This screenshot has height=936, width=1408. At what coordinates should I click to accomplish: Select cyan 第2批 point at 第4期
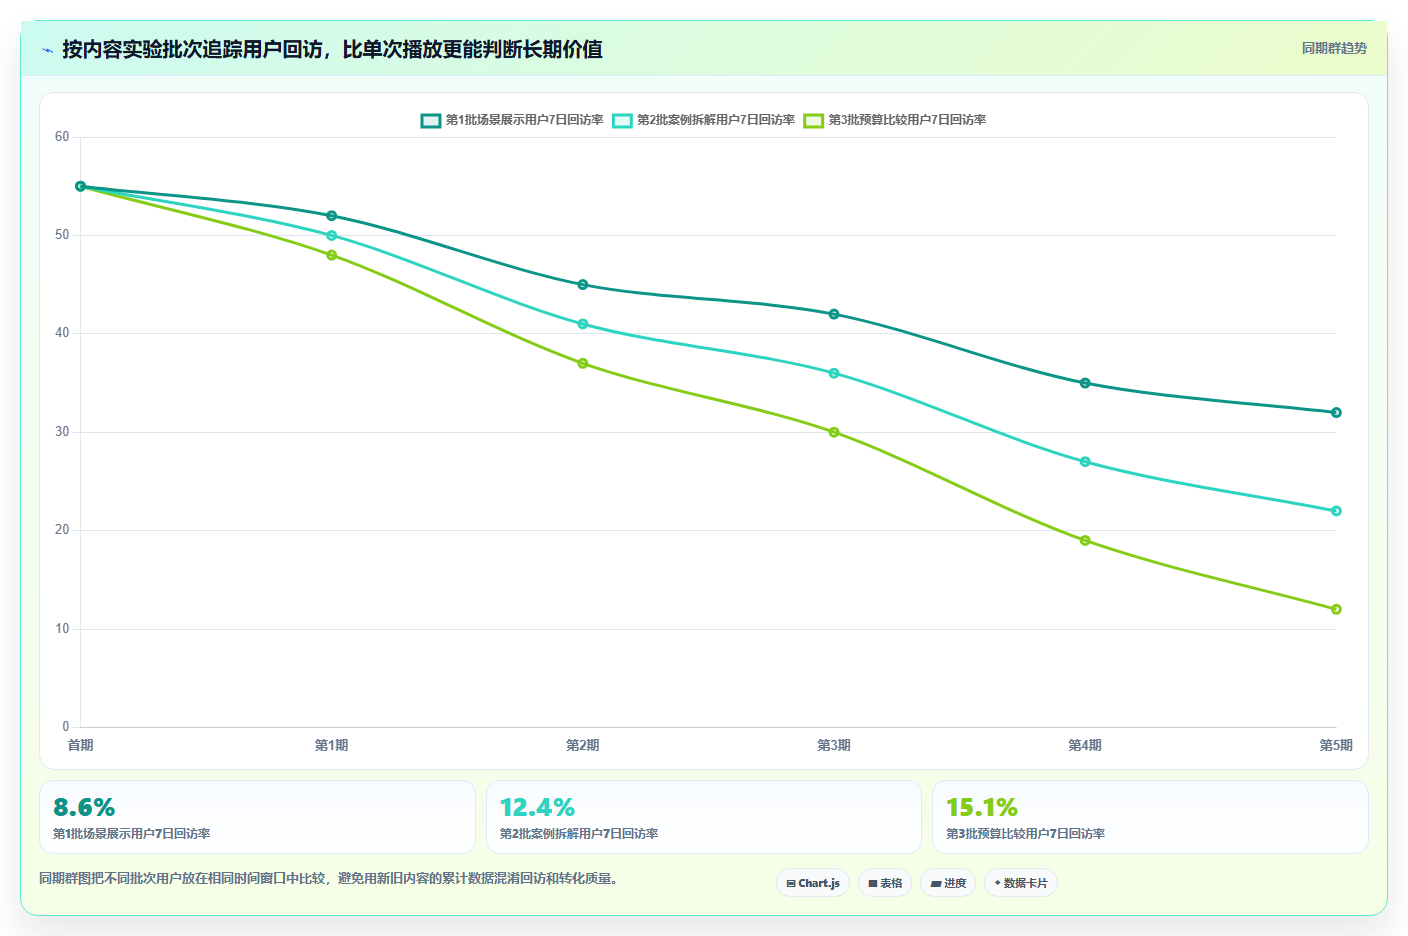tap(1085, 462)
